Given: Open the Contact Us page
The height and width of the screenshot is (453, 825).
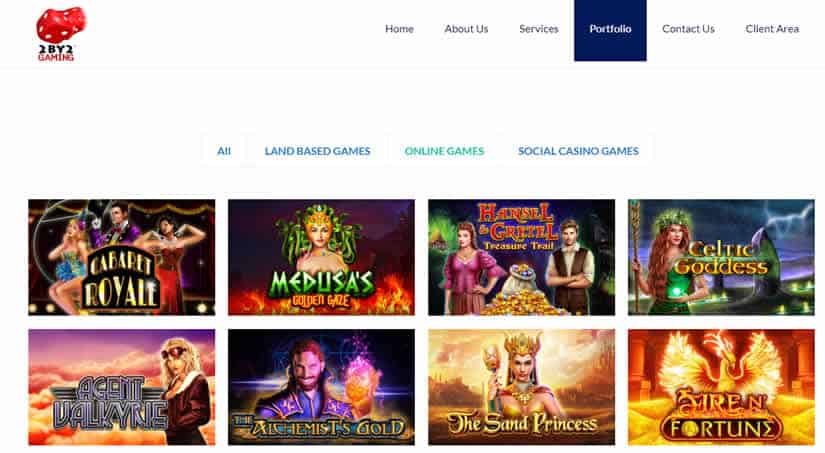Looking at the screenshot, I should tap(688, 29).
